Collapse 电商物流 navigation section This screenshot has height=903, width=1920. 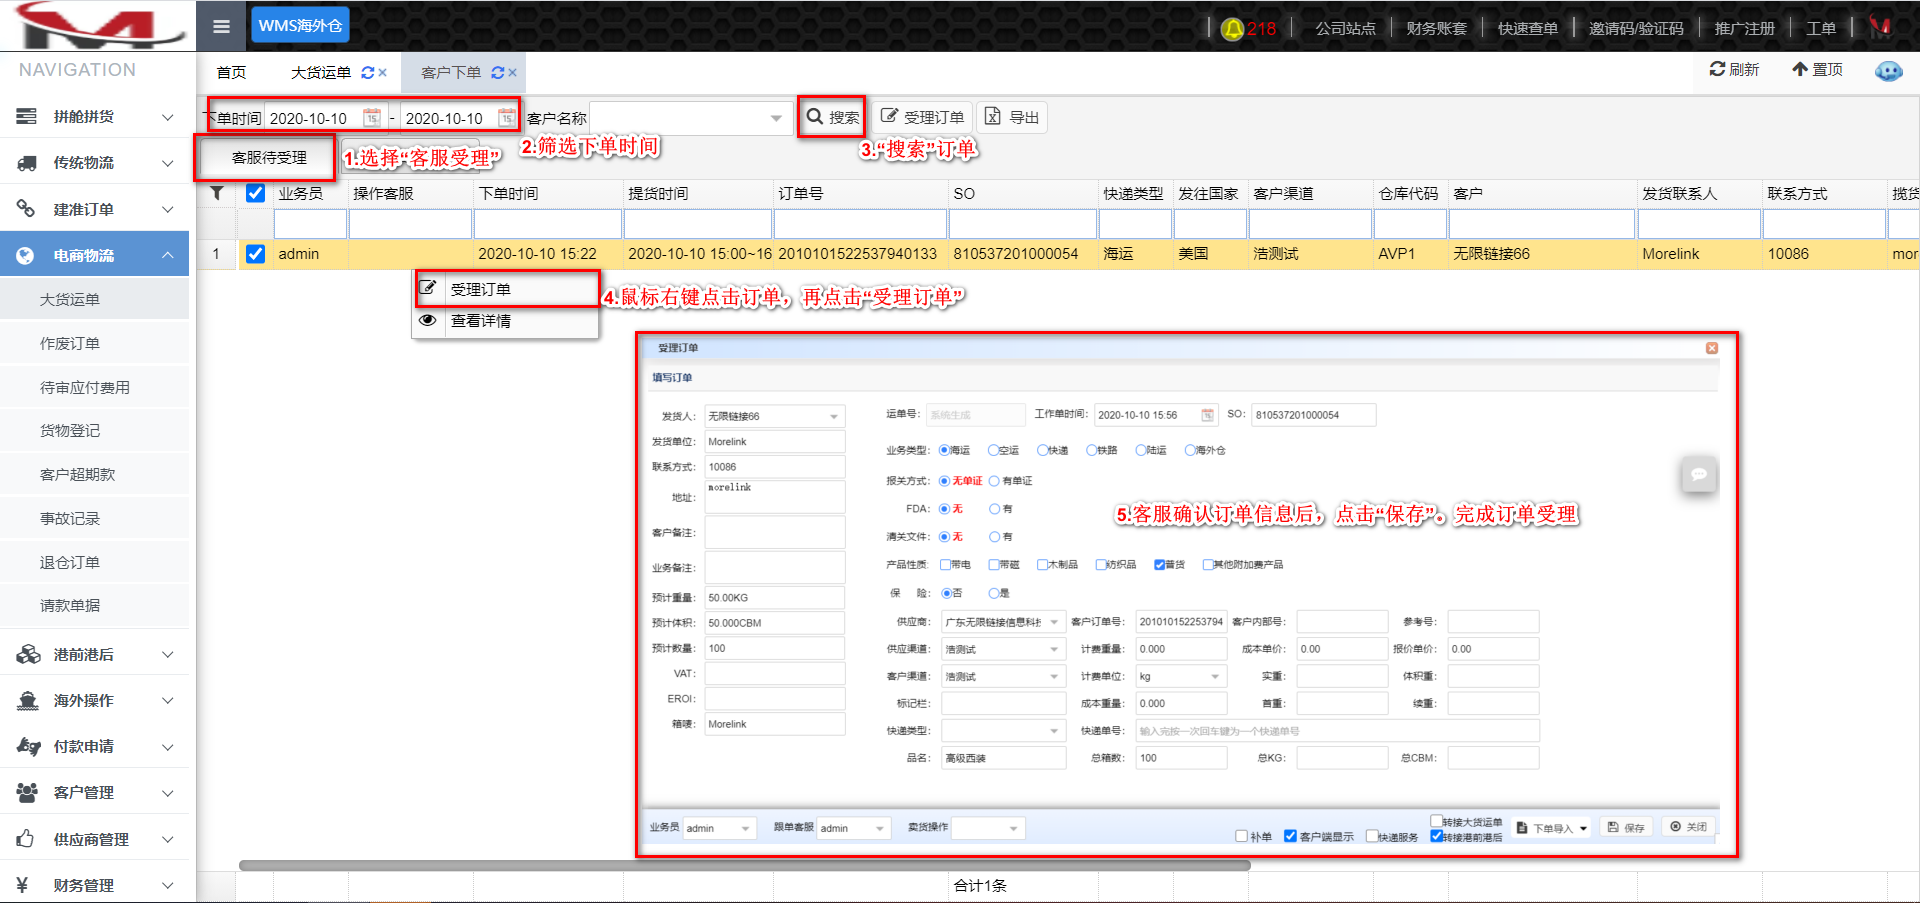[95, 256]
